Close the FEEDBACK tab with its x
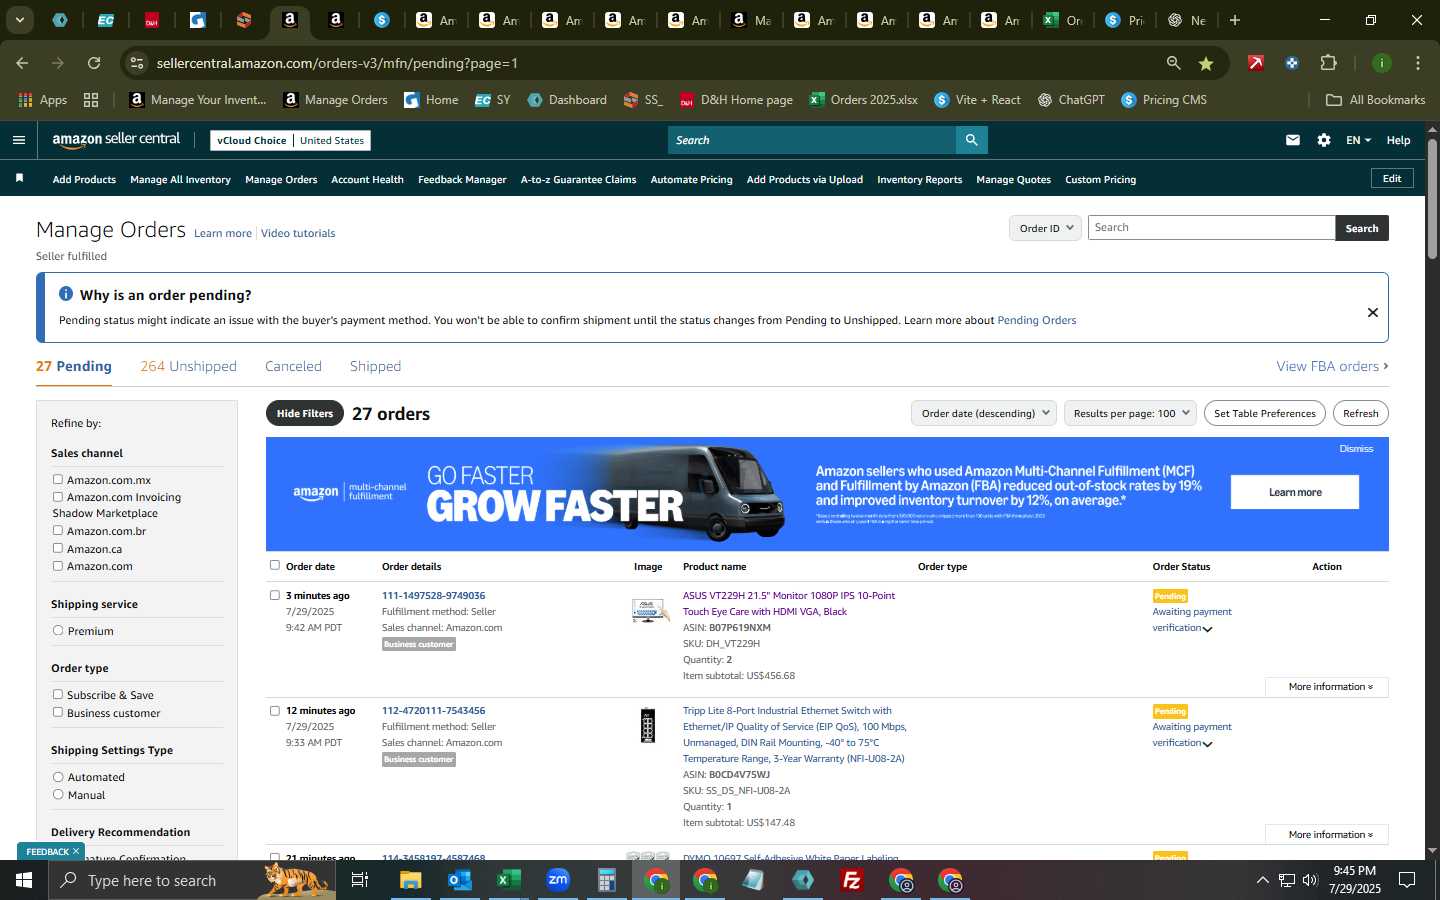 (x=76, y=851)
